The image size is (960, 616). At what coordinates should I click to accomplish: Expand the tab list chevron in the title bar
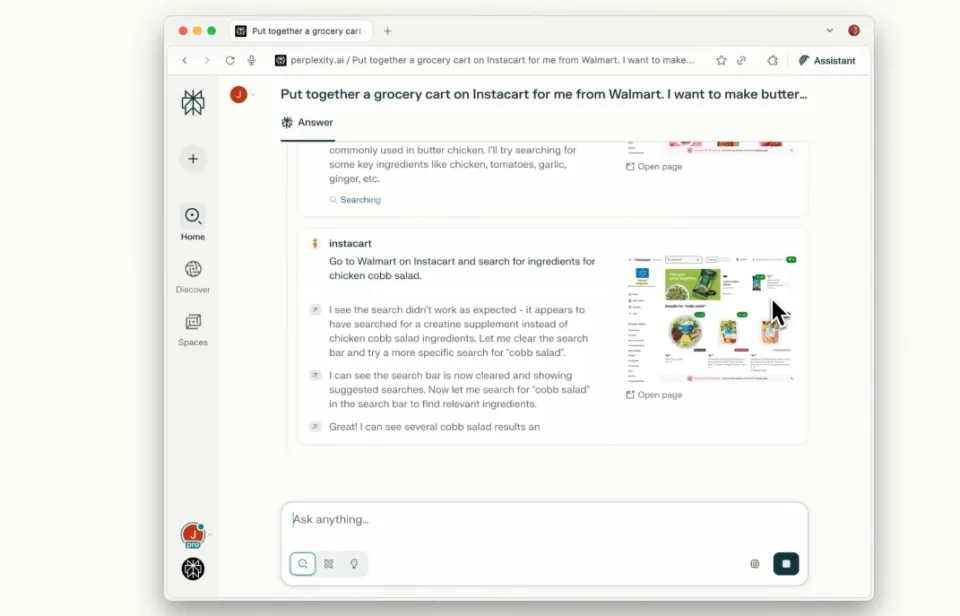point(829,31)
